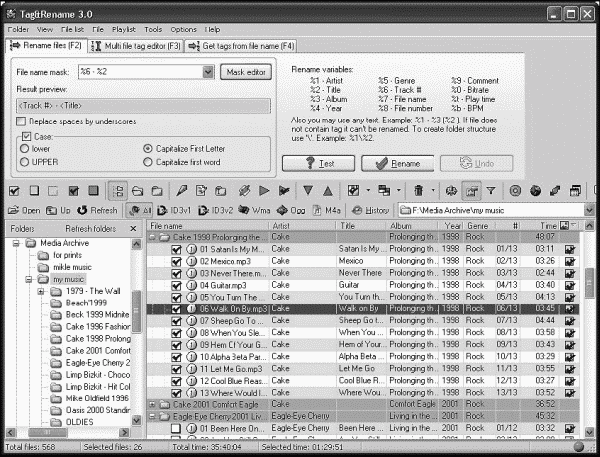This screenshot has width=600, height=457.
Task: Check file 01 Been Here On...
Action: point(176,428)
